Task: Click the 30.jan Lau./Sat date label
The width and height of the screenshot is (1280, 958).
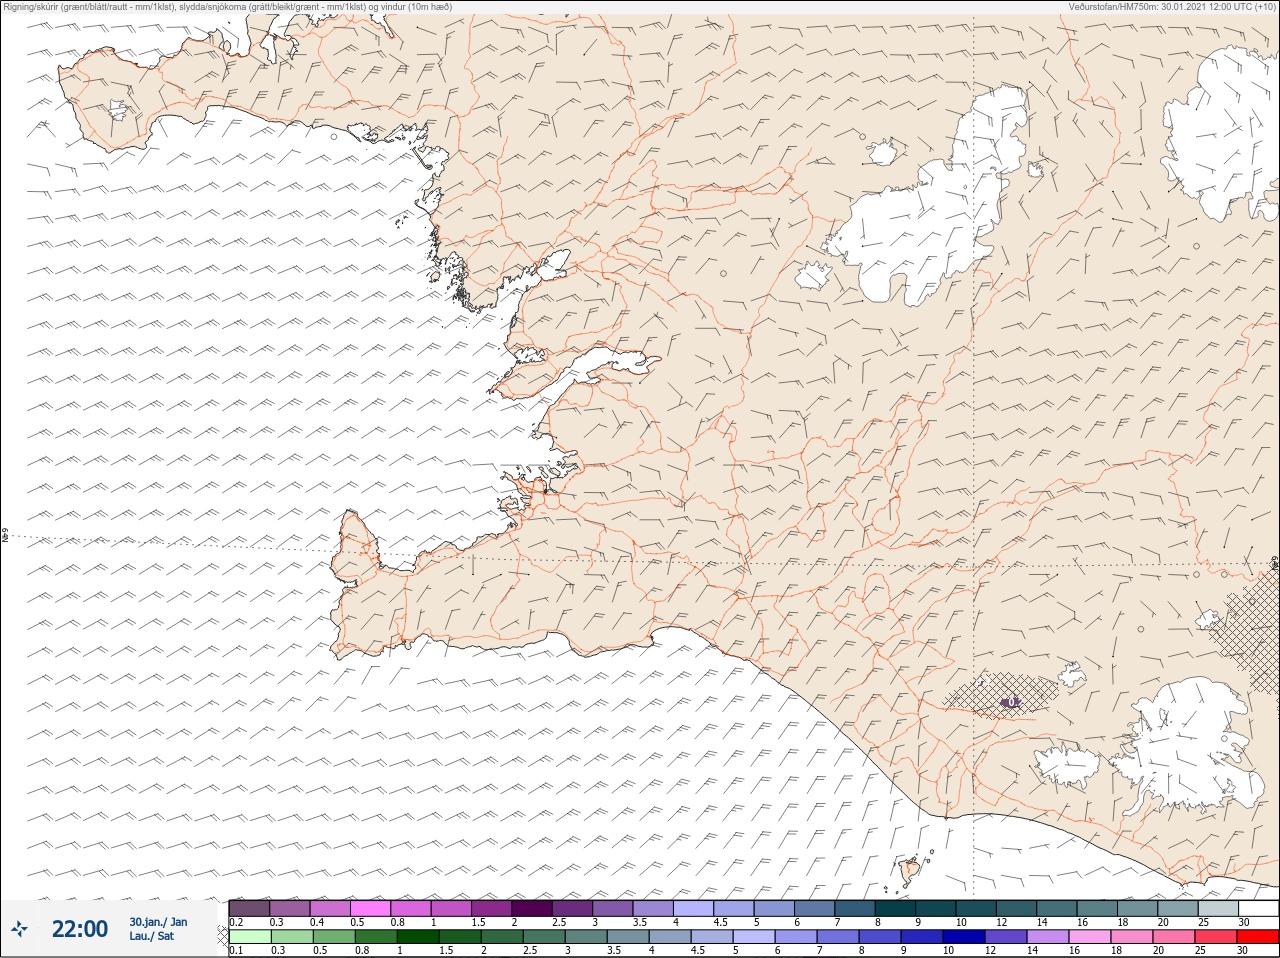Action: point(158,929)
